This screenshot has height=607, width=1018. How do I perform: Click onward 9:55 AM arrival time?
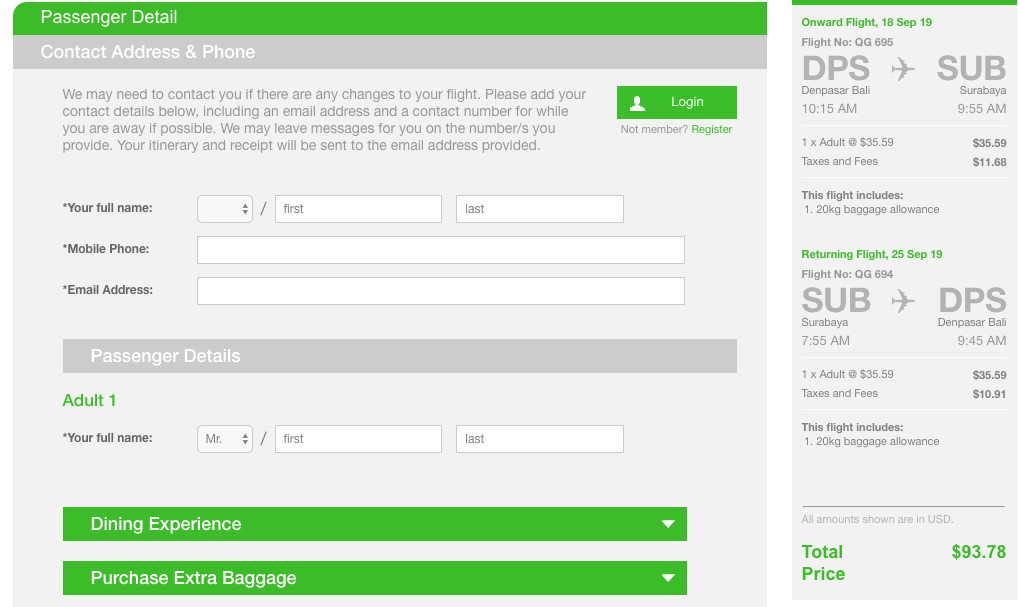pyautogui.click(x=982, y=108)
